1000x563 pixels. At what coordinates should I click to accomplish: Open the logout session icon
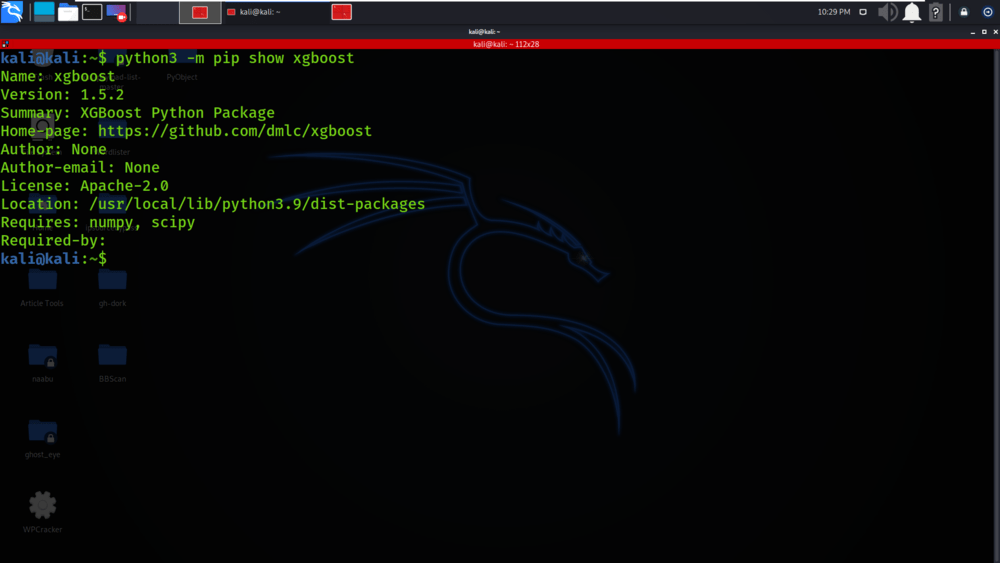click(x=988, y=12)
